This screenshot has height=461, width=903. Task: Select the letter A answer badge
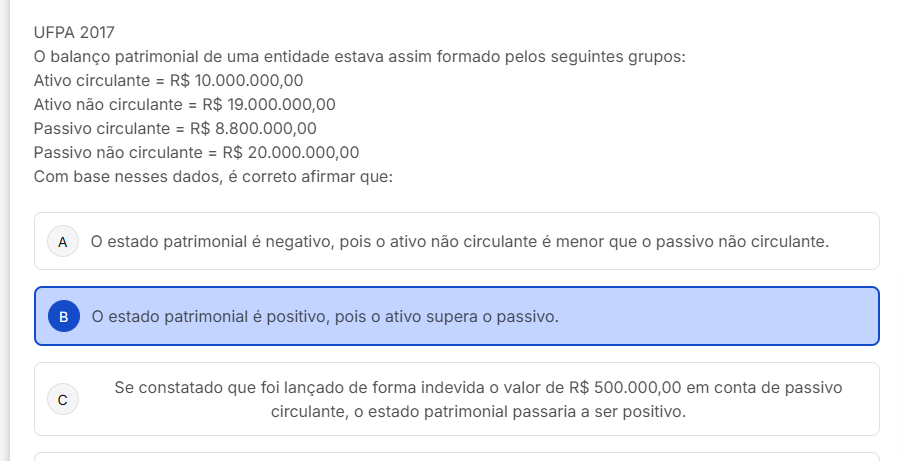pyautogui.click(x=63, y=242)
